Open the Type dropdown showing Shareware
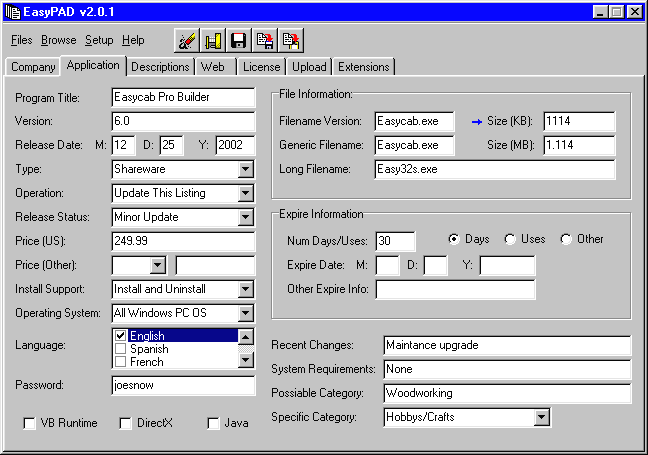The height and width of the screenshot is (455, 648). [245, 169]
